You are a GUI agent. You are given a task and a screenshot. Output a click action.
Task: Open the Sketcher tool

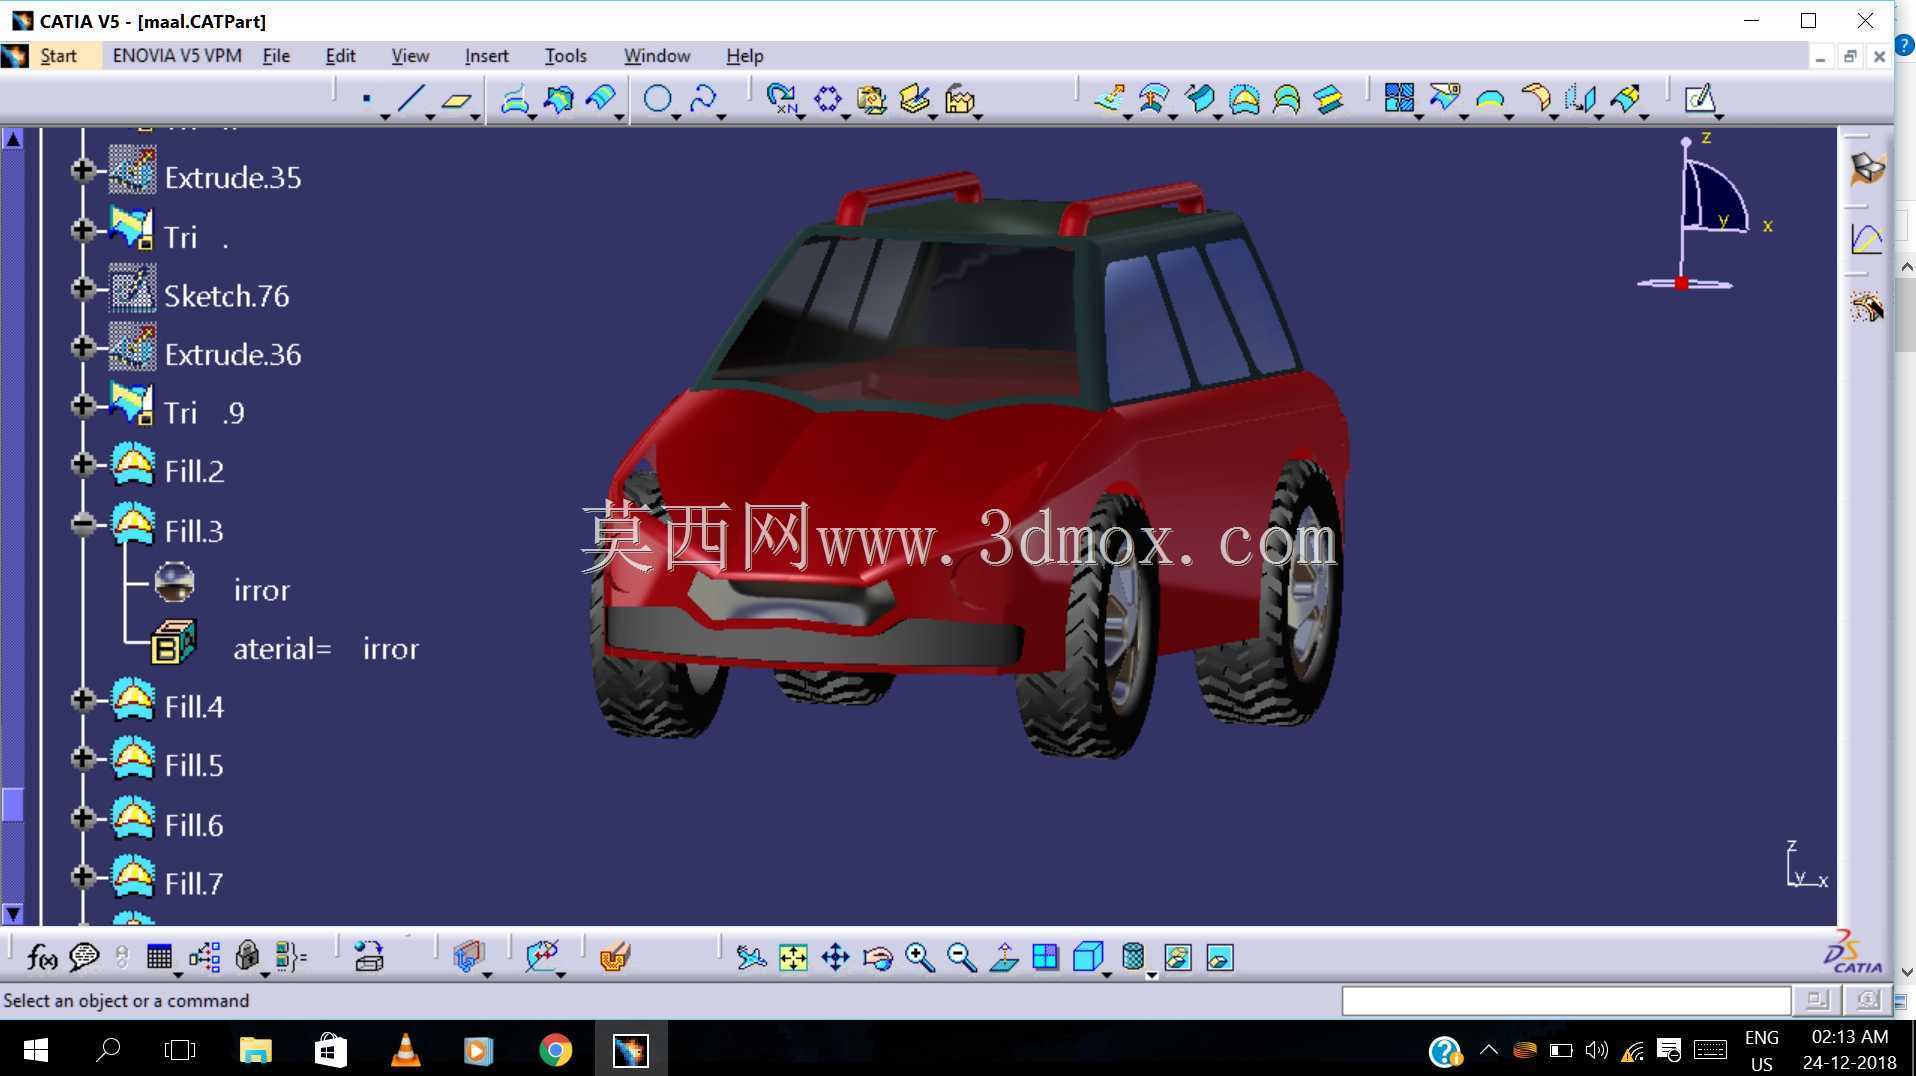[x=1700, y=98]
